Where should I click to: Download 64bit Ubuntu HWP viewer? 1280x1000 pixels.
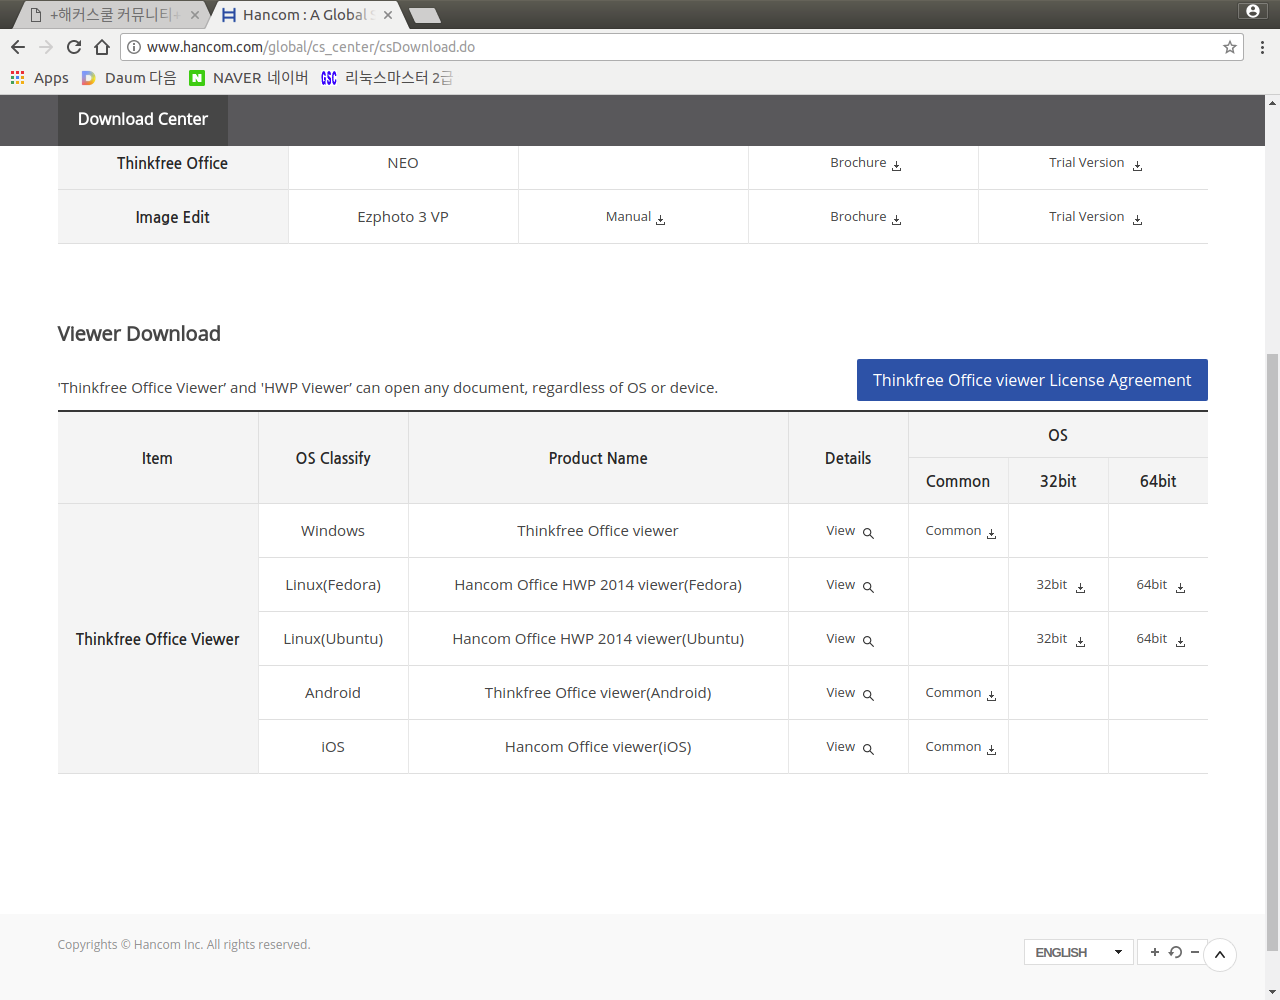click(x=1159, y=639)
